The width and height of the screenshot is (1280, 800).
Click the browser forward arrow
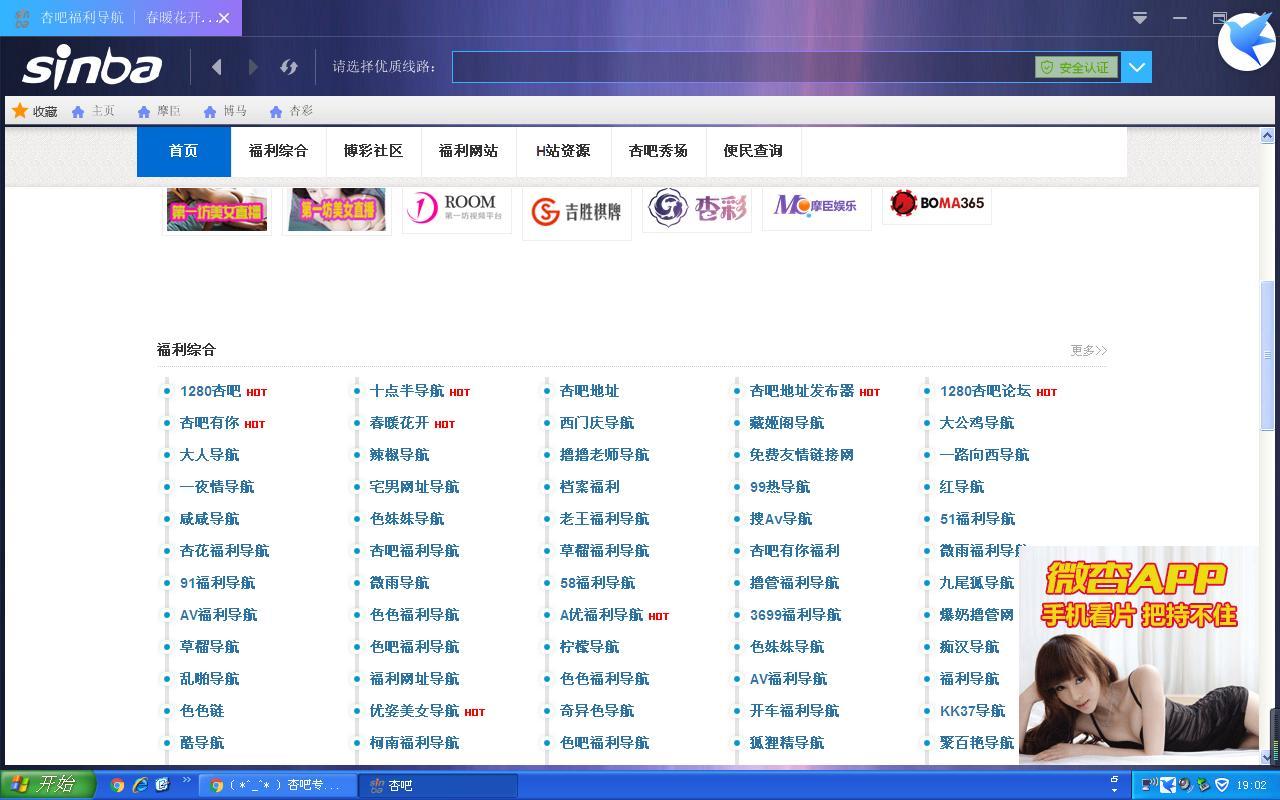[253, 67]
